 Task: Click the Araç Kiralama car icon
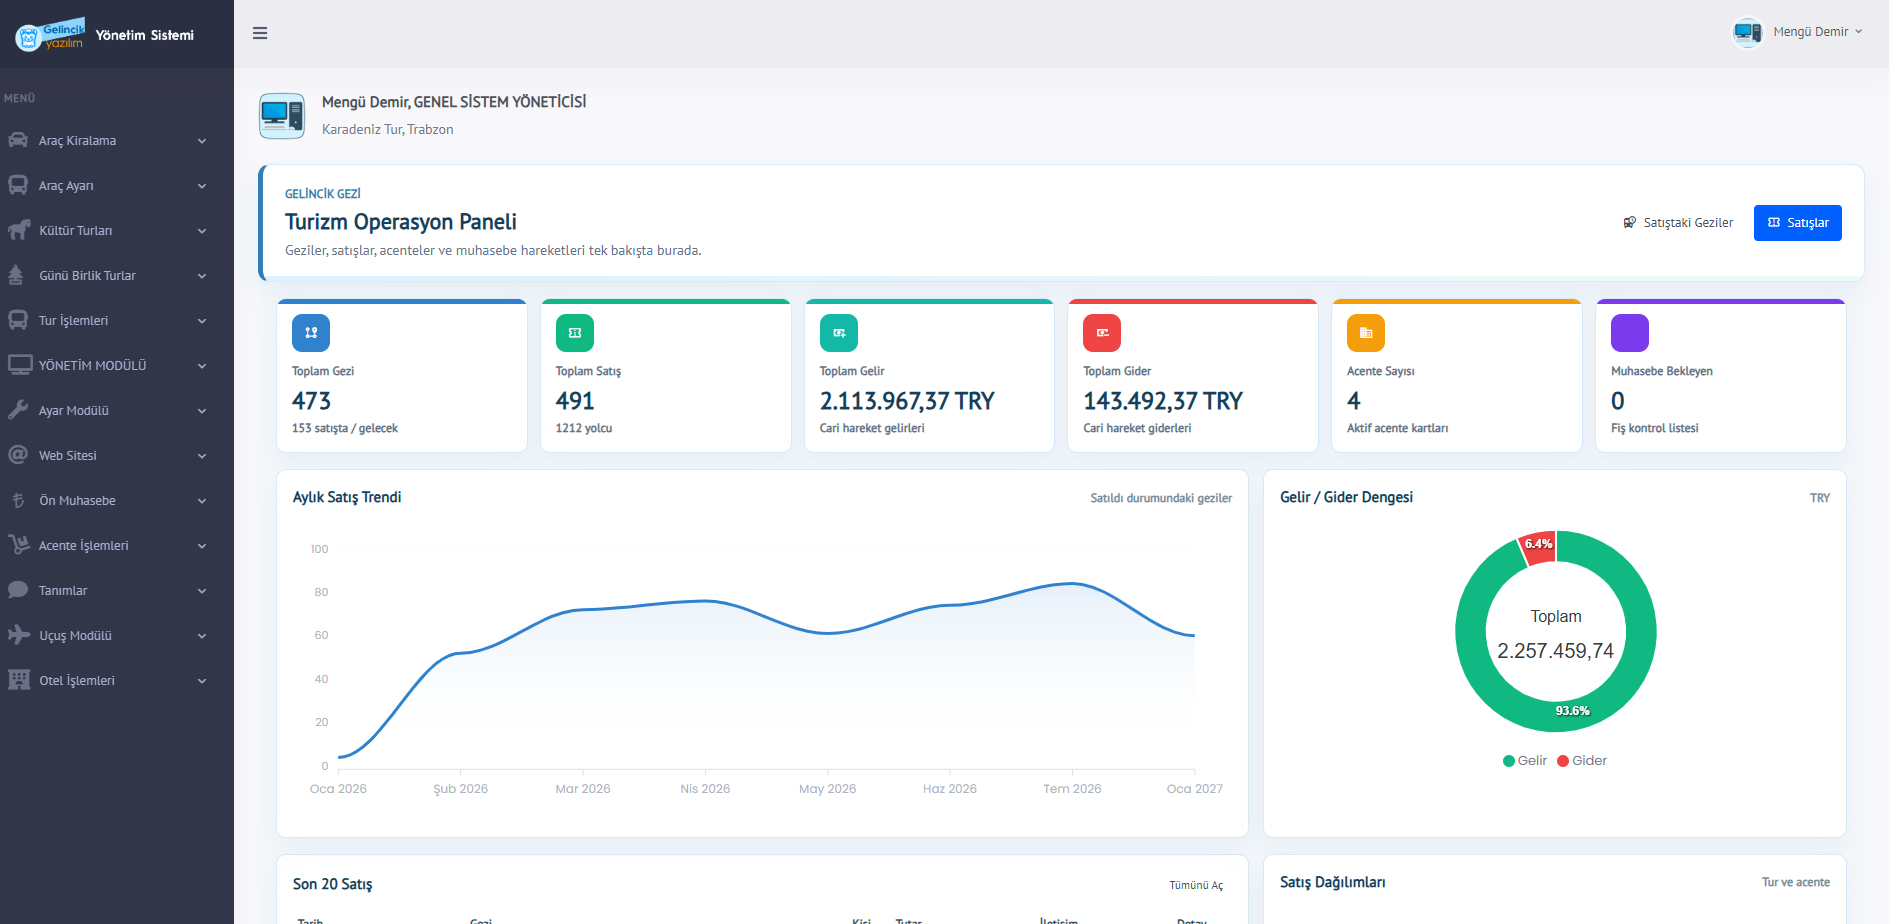click(x=18, y=140)
